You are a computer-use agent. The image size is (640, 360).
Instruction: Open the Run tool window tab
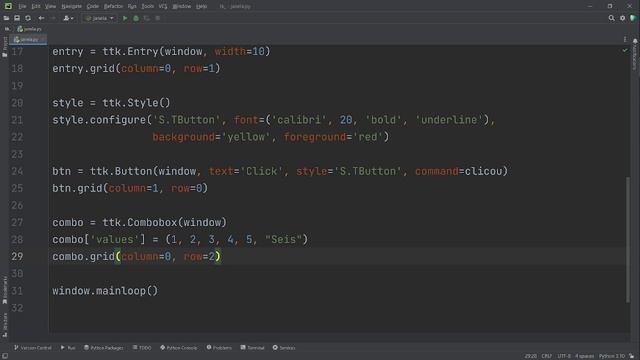pyautogui.click(x=68, y=348)
